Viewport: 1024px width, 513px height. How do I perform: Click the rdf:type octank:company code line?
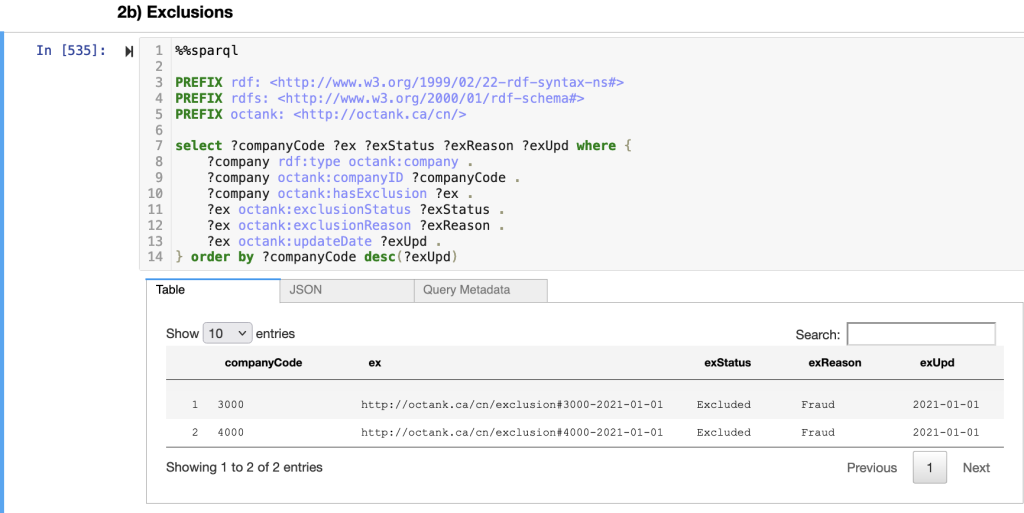(x=340, y=162)
